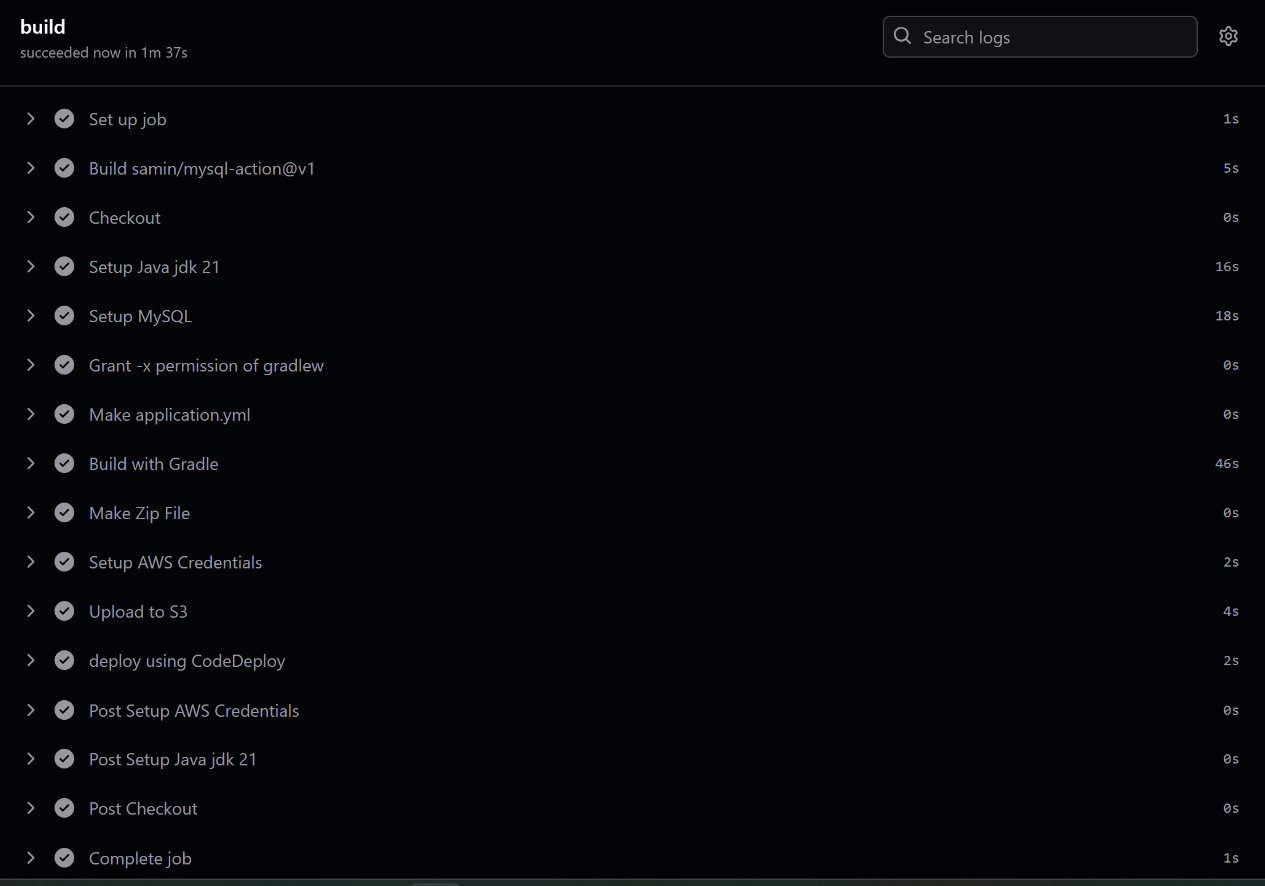Screen dimensions: 1265x886
Task: Click the success check icon for Setup MySQL
Action: click(64, 316)
